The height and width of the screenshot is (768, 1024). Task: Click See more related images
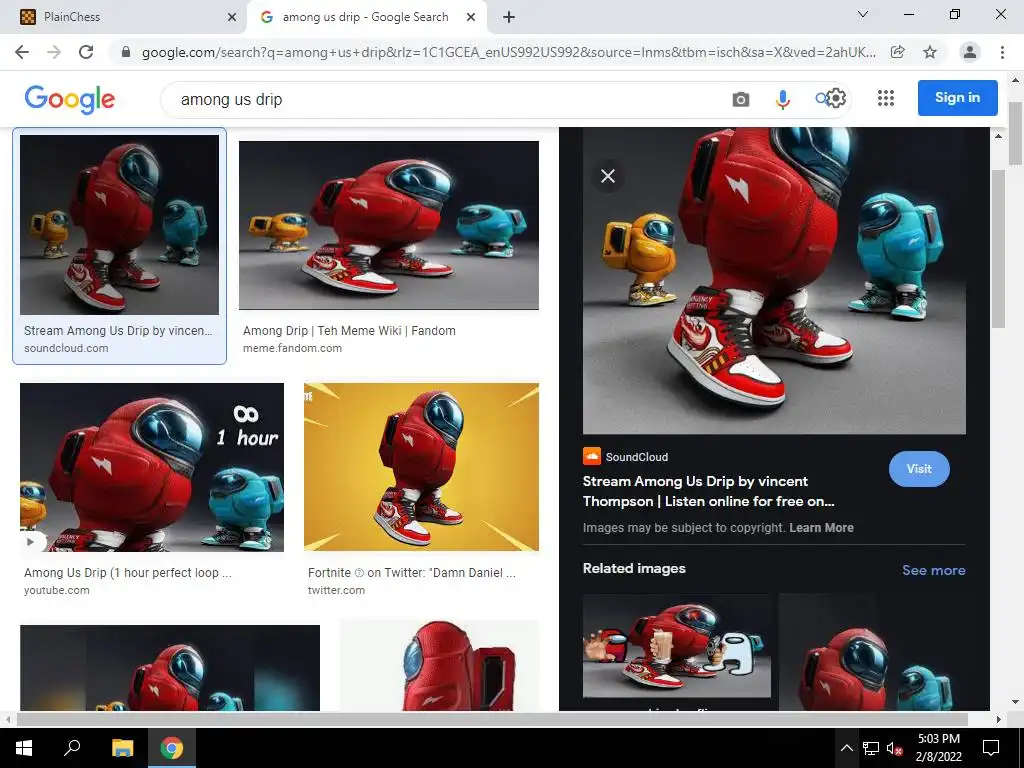933,570
